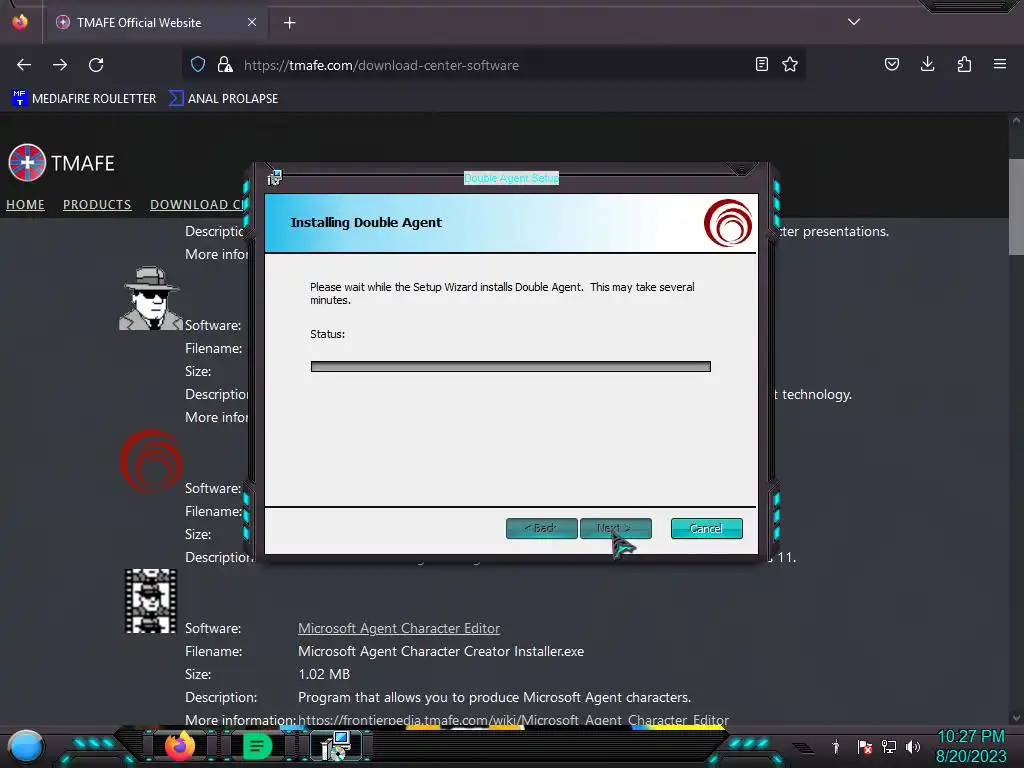Open the installer taskbar icon
The height and width of the screenshot is (768, 1024).
pyautogui.click(x=336, y=746)
